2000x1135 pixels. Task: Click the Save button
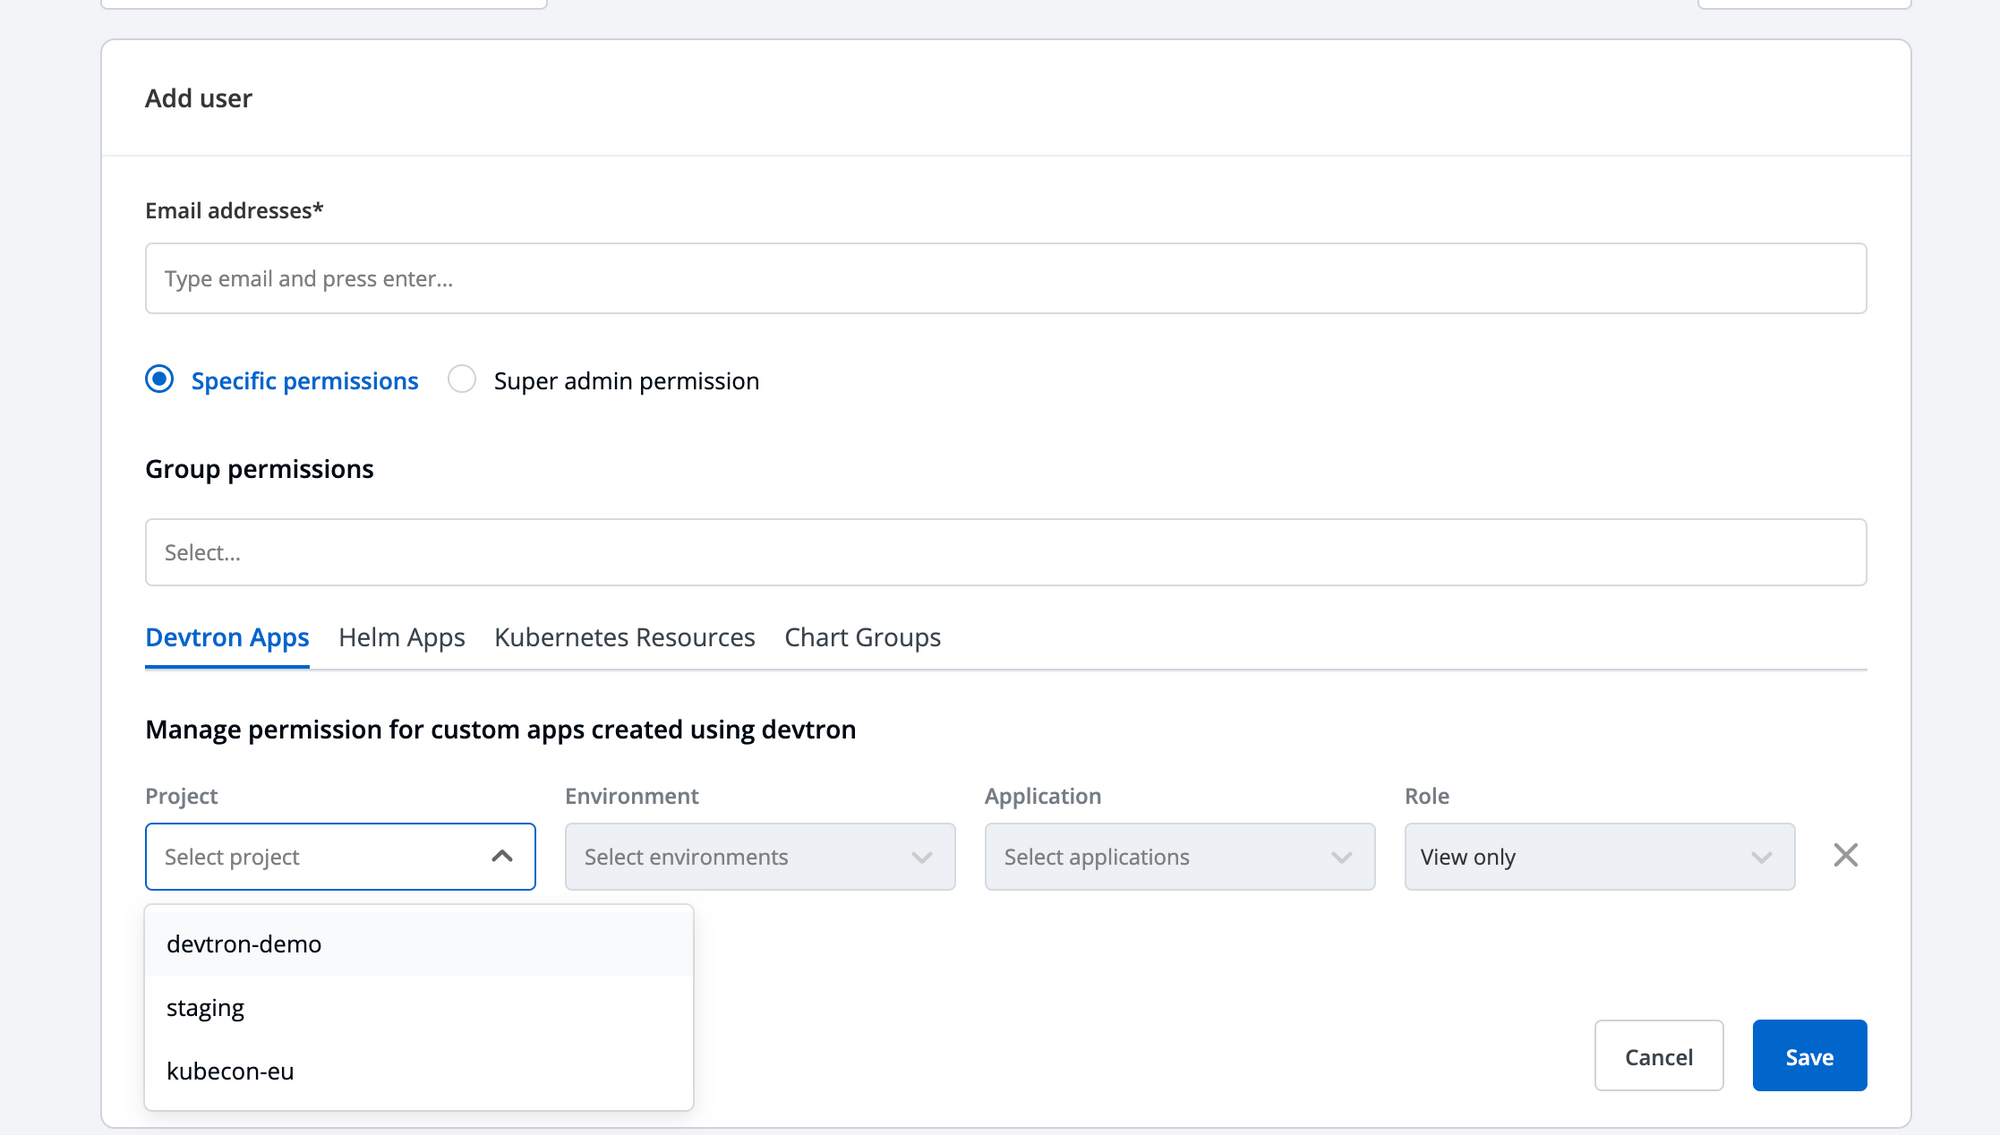pos(1809,1056)
